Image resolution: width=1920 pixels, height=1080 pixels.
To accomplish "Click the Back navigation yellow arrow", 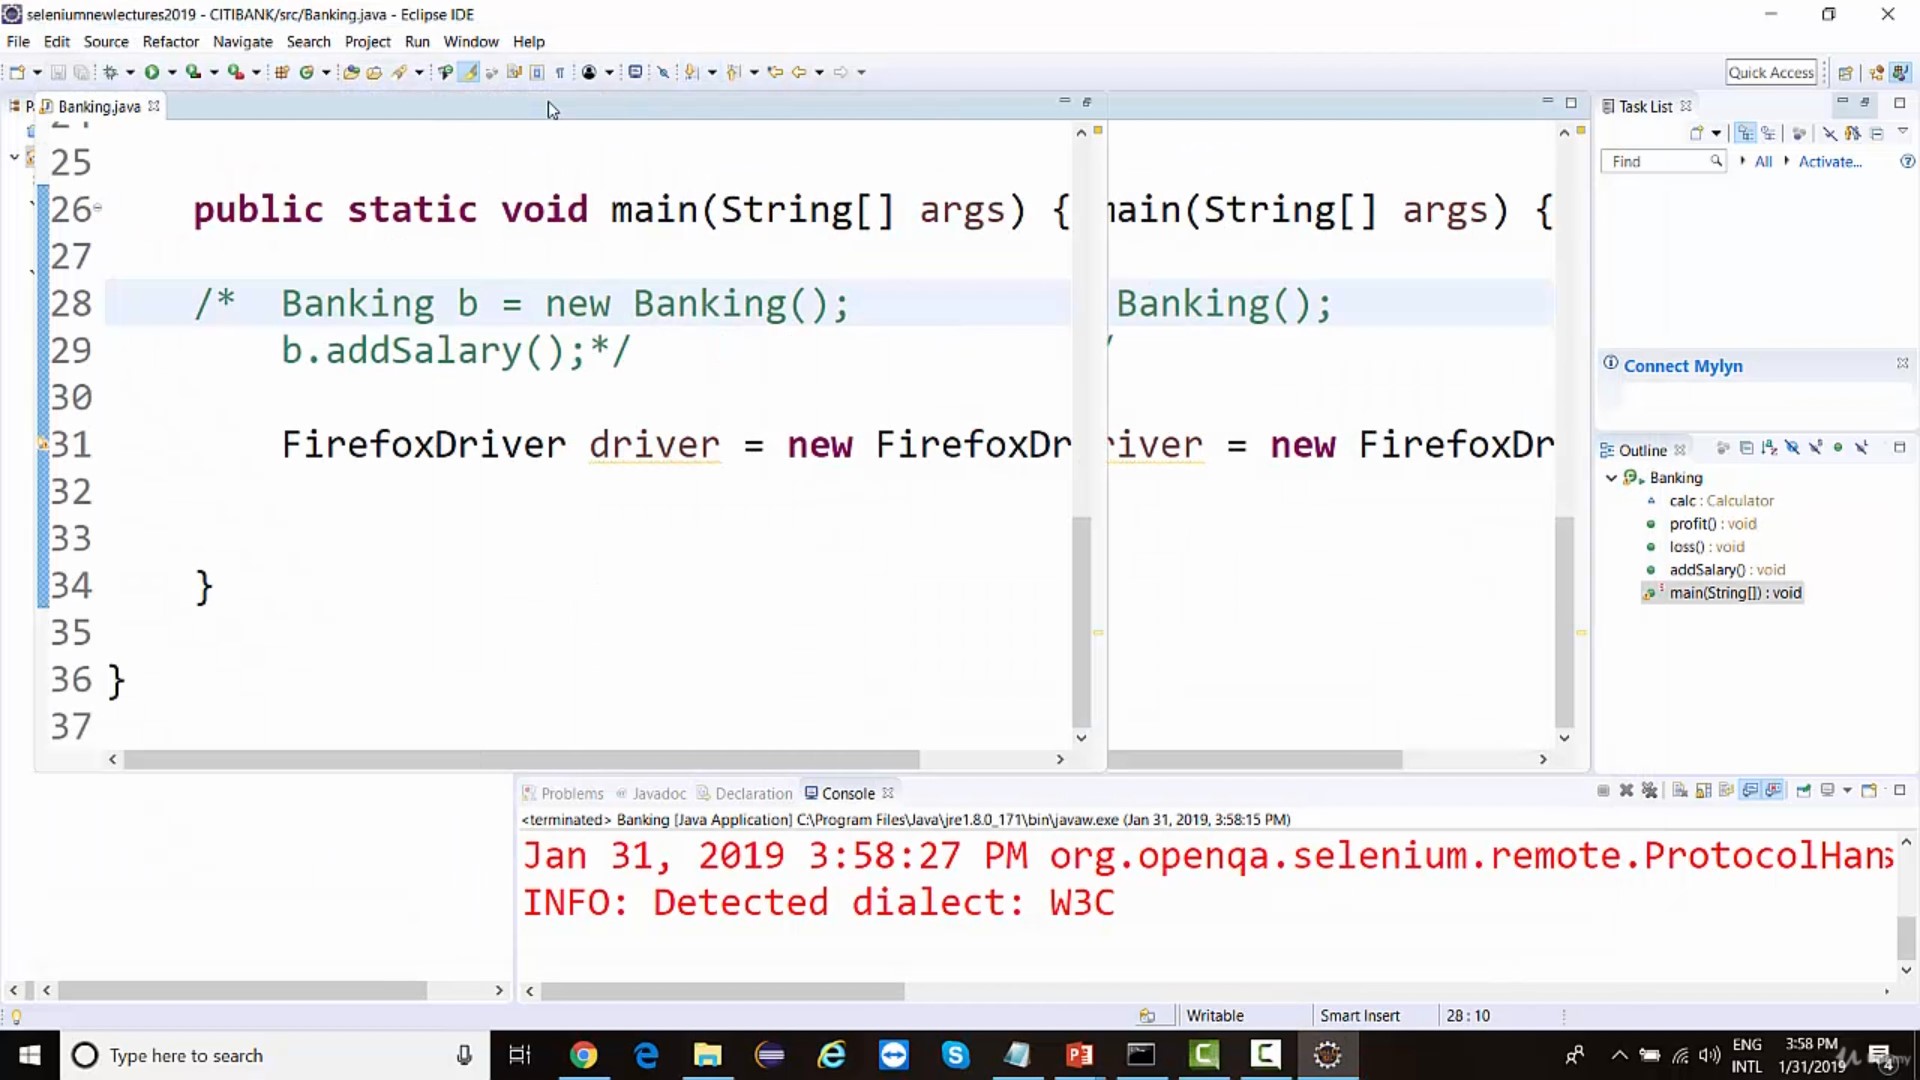I will pyautogui.click(x=799, y=72).
